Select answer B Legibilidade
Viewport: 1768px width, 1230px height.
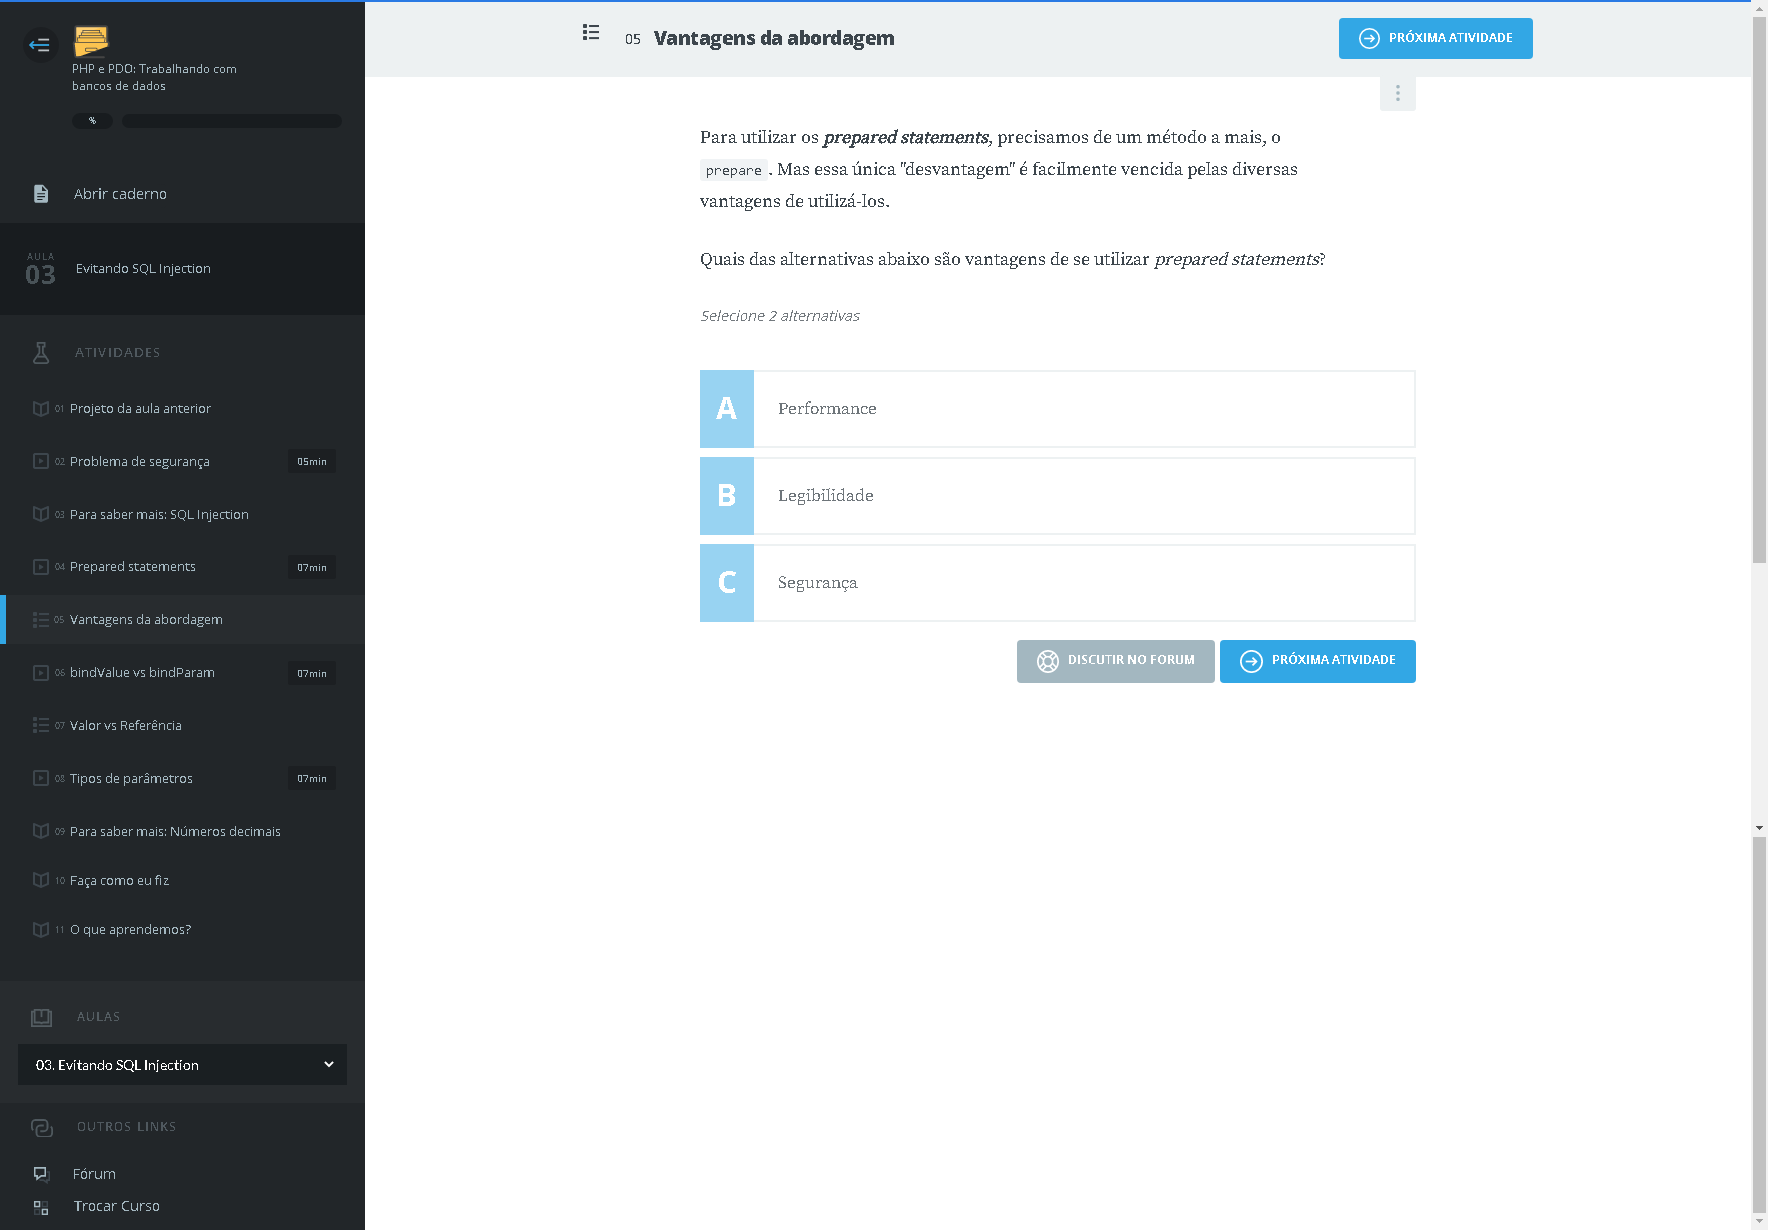1057,496
